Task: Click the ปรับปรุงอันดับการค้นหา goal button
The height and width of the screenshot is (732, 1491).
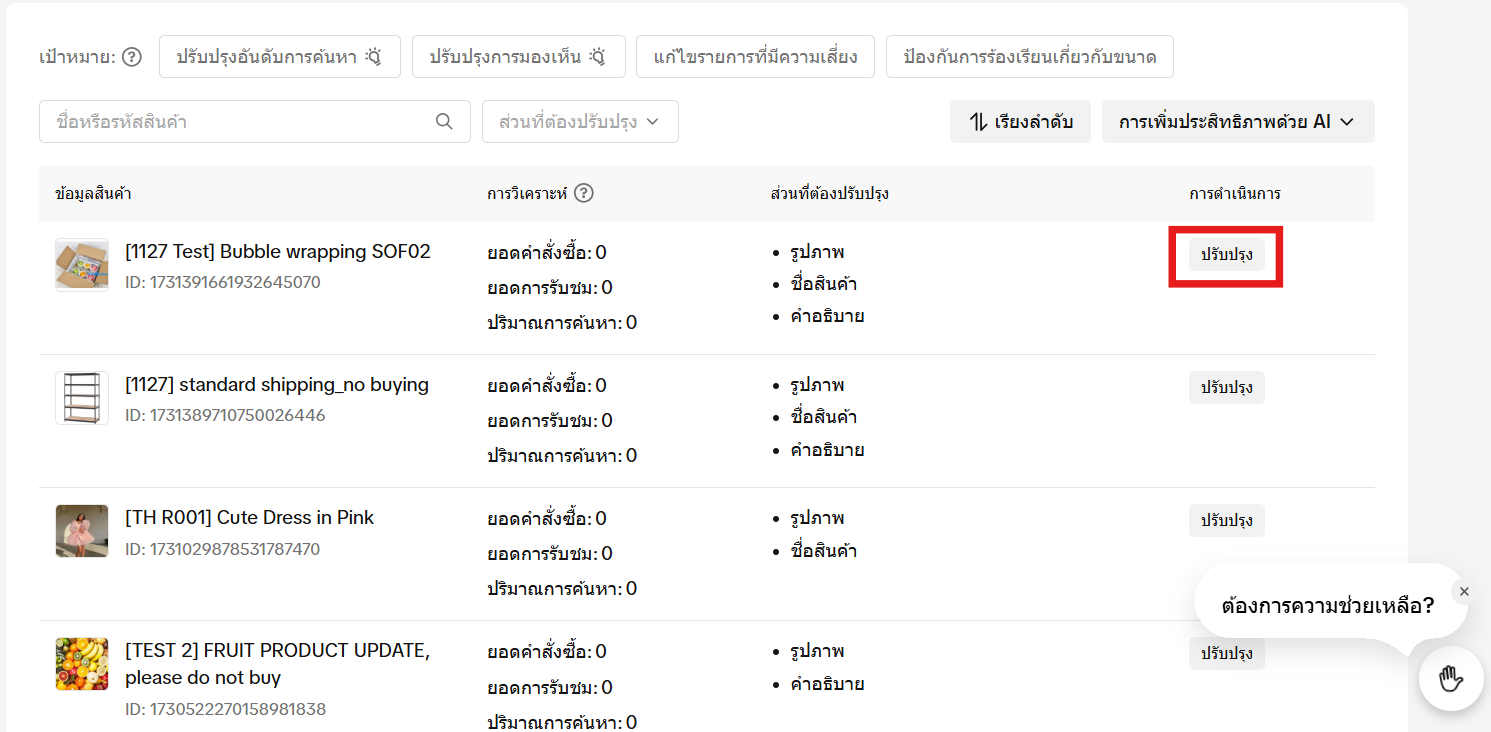Action: (x=280, y=57)
